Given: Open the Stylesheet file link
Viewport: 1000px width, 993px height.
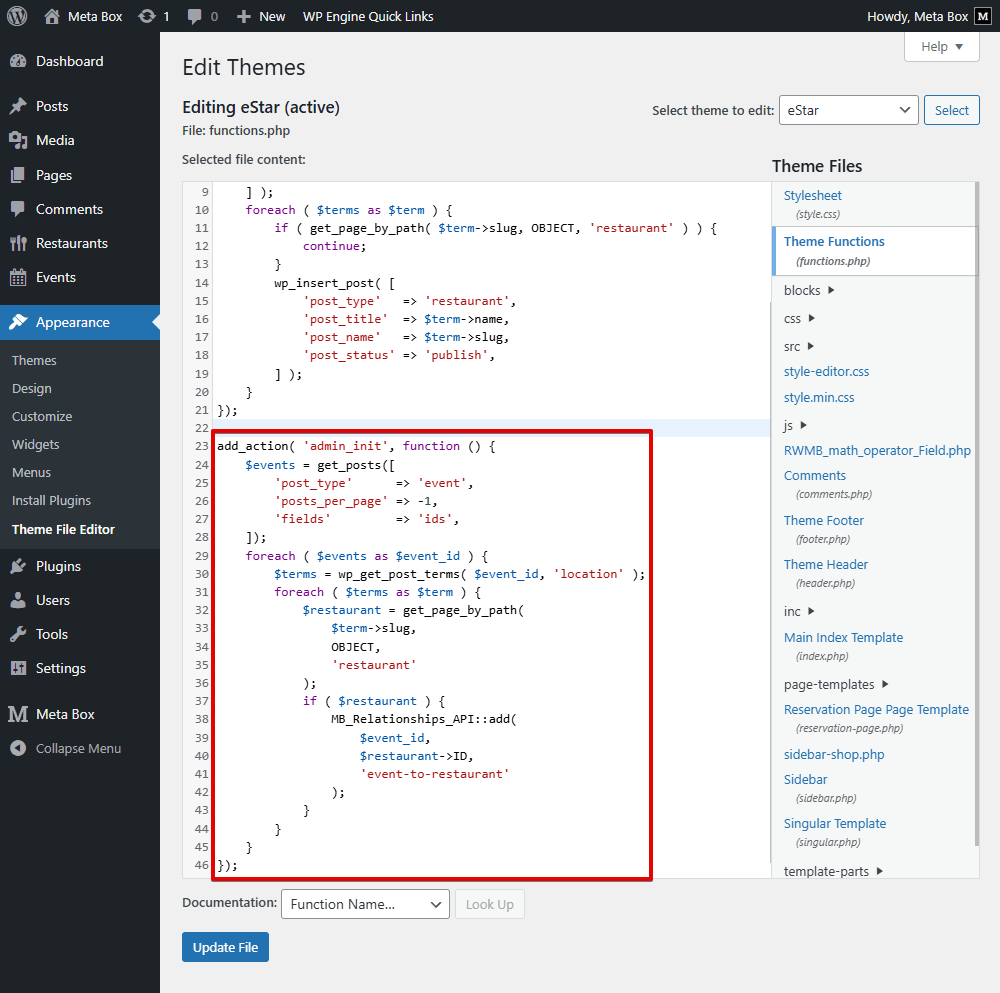Looking at the screenshot, I should 812,196.
